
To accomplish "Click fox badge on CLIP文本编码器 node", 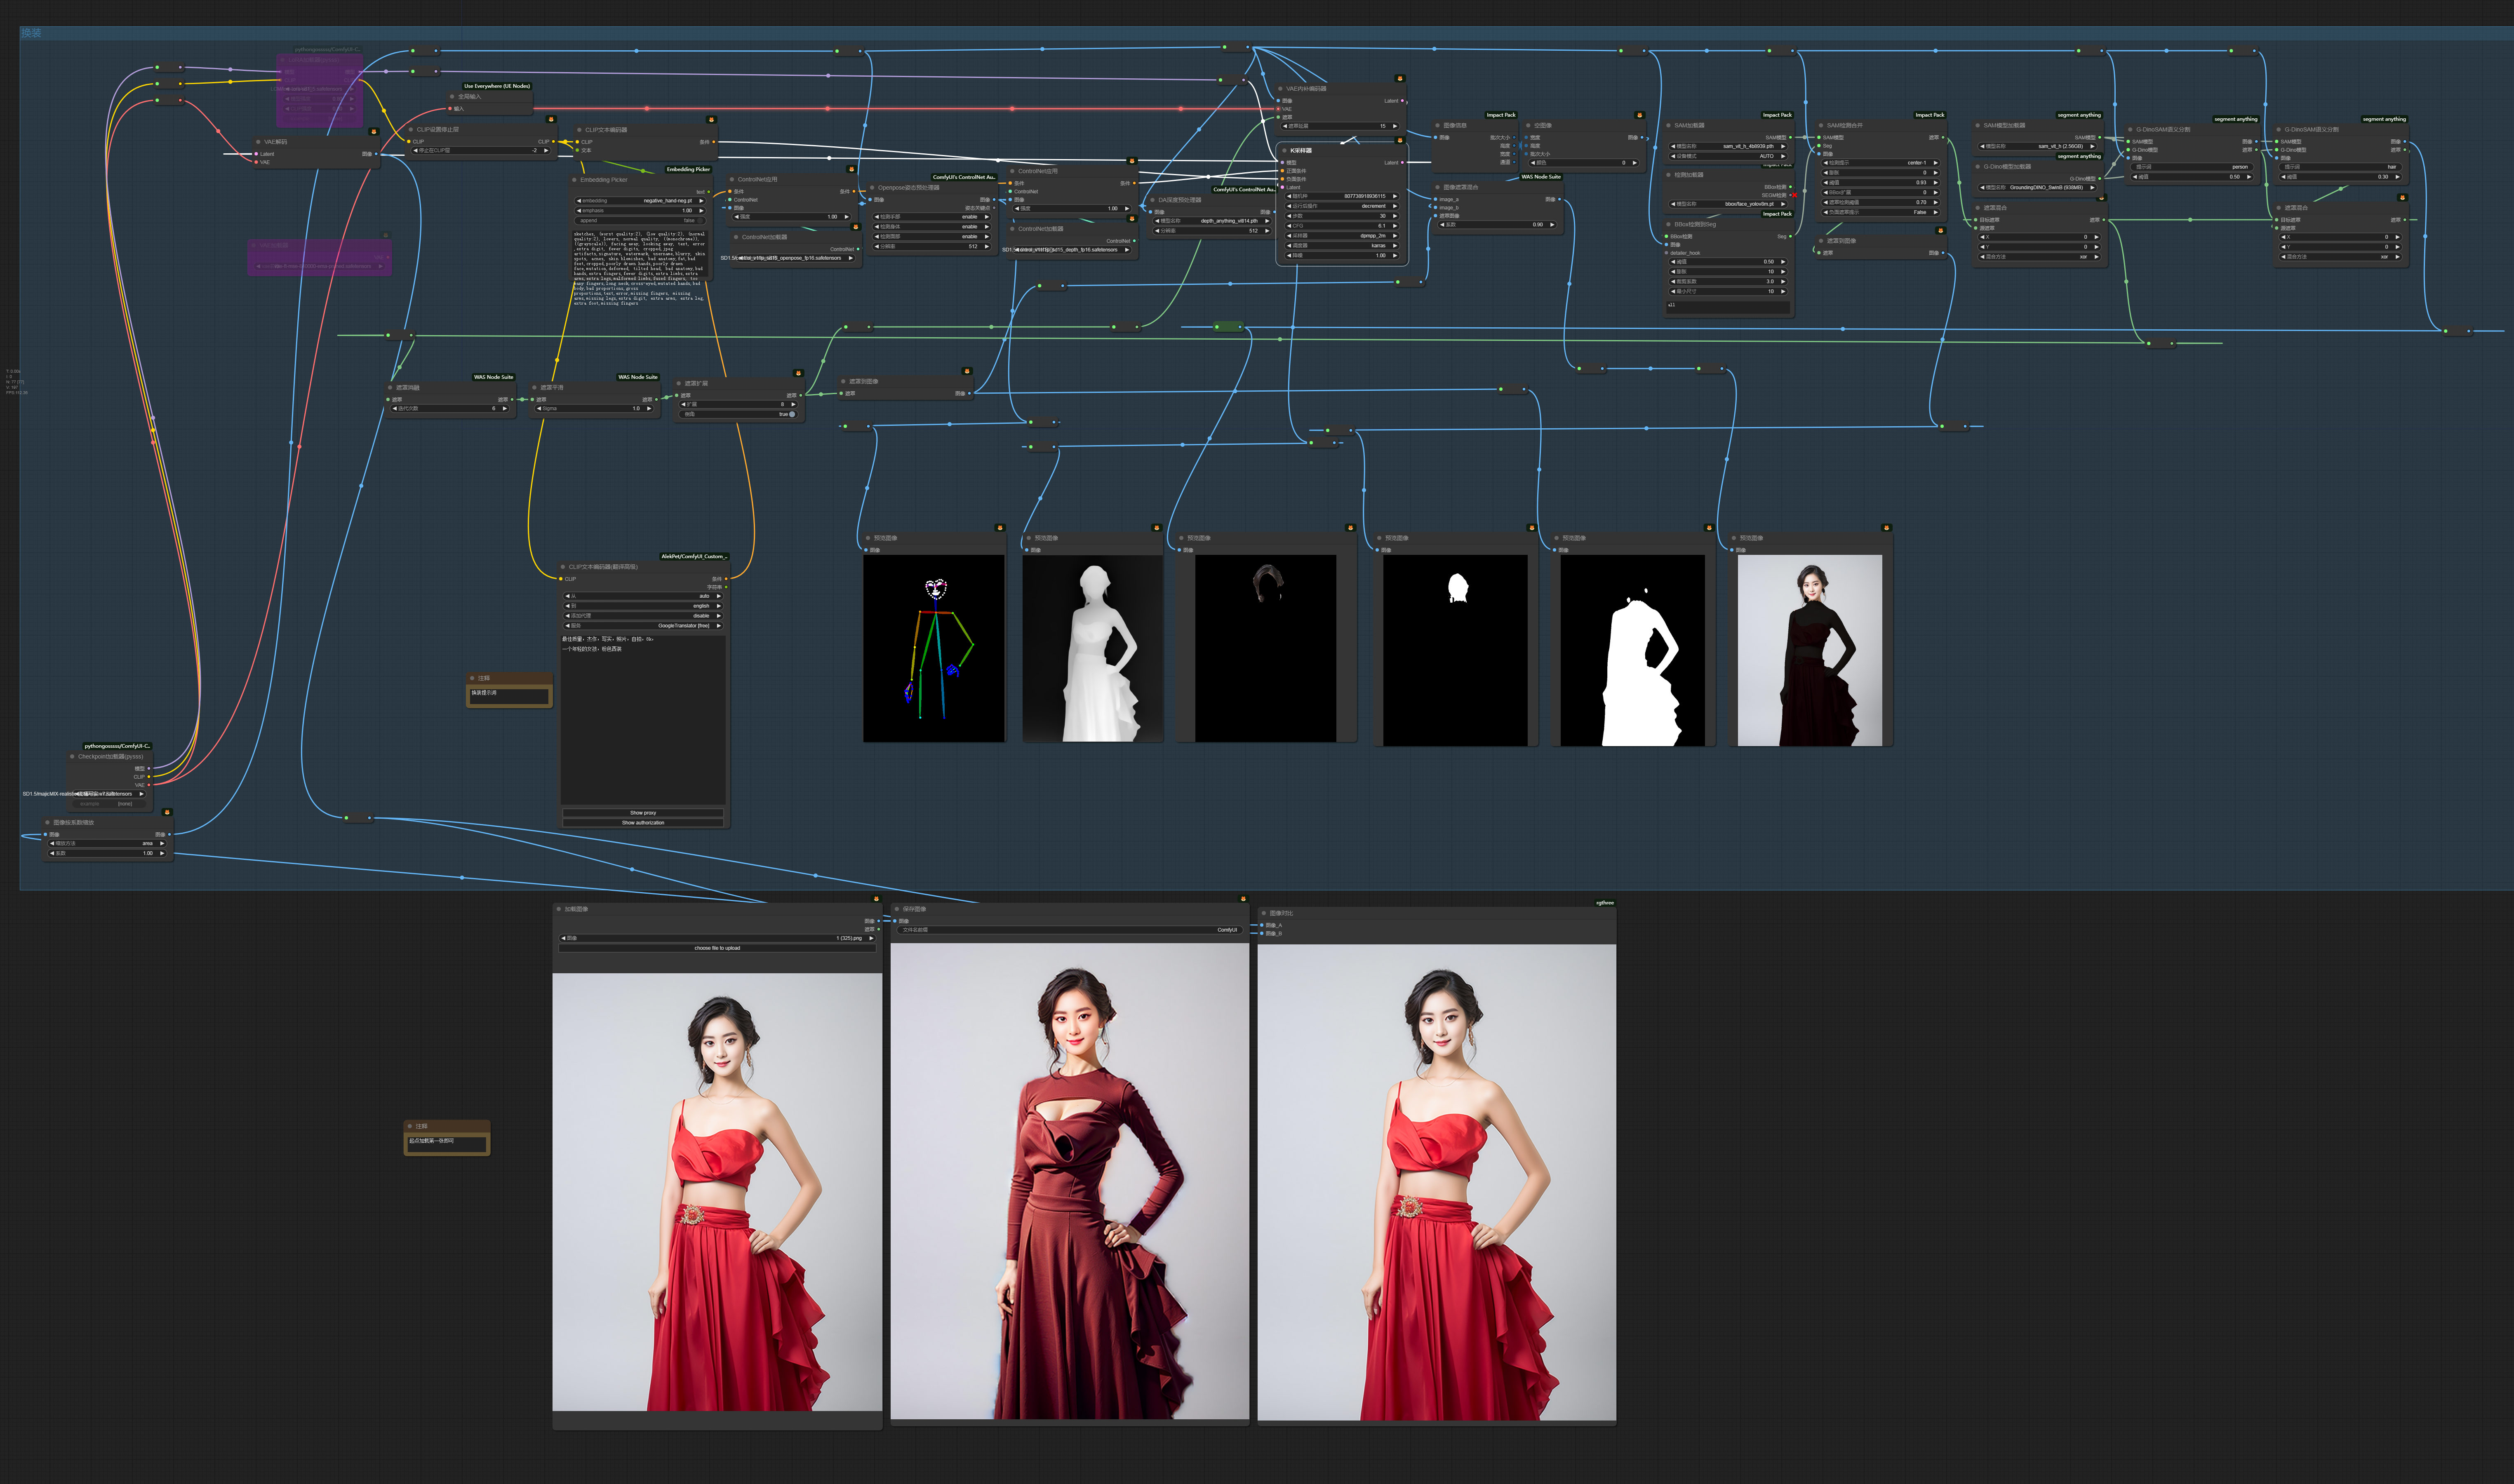I will tap(711, 119).
